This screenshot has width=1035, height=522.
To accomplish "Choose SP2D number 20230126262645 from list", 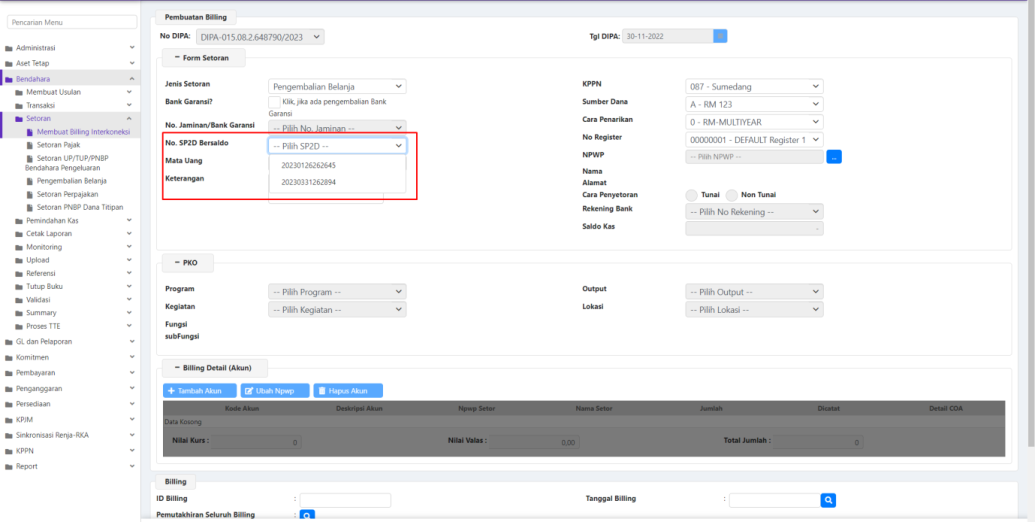I will [x=309, y=165].
